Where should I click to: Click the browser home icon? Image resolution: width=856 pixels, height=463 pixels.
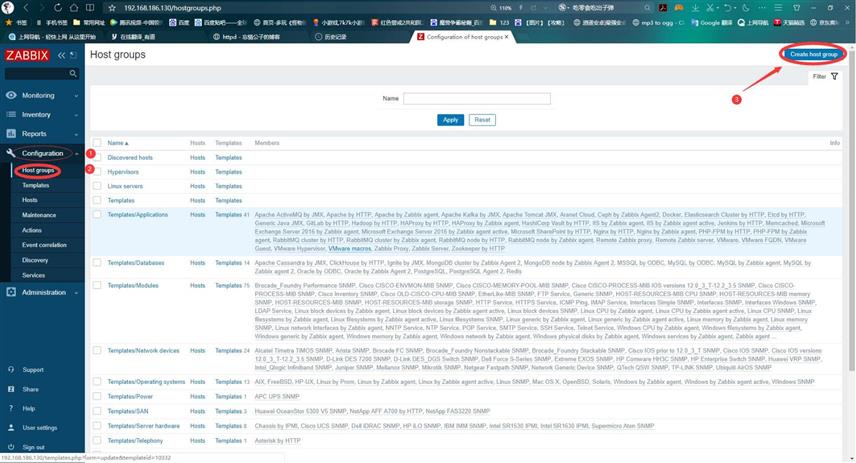[x=74, y=8]
